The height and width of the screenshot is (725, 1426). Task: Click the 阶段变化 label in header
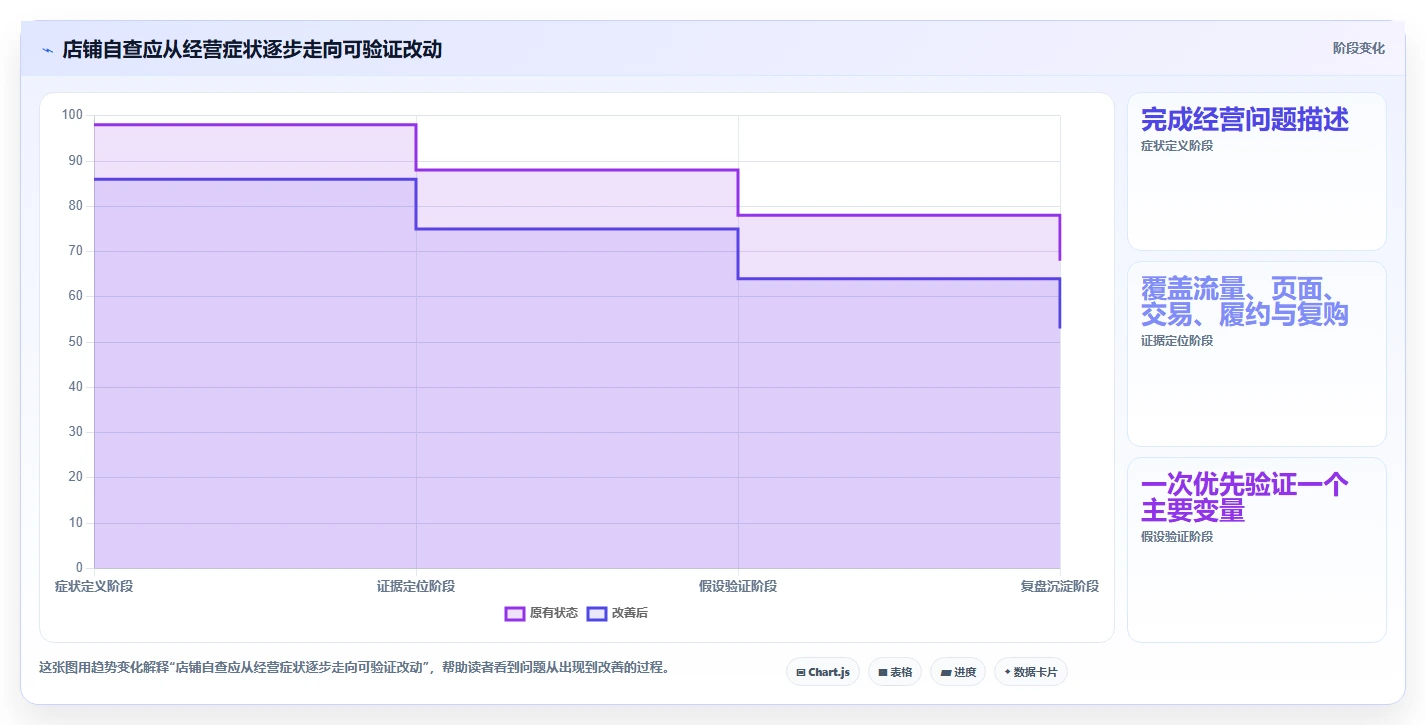pos(1358,48)
